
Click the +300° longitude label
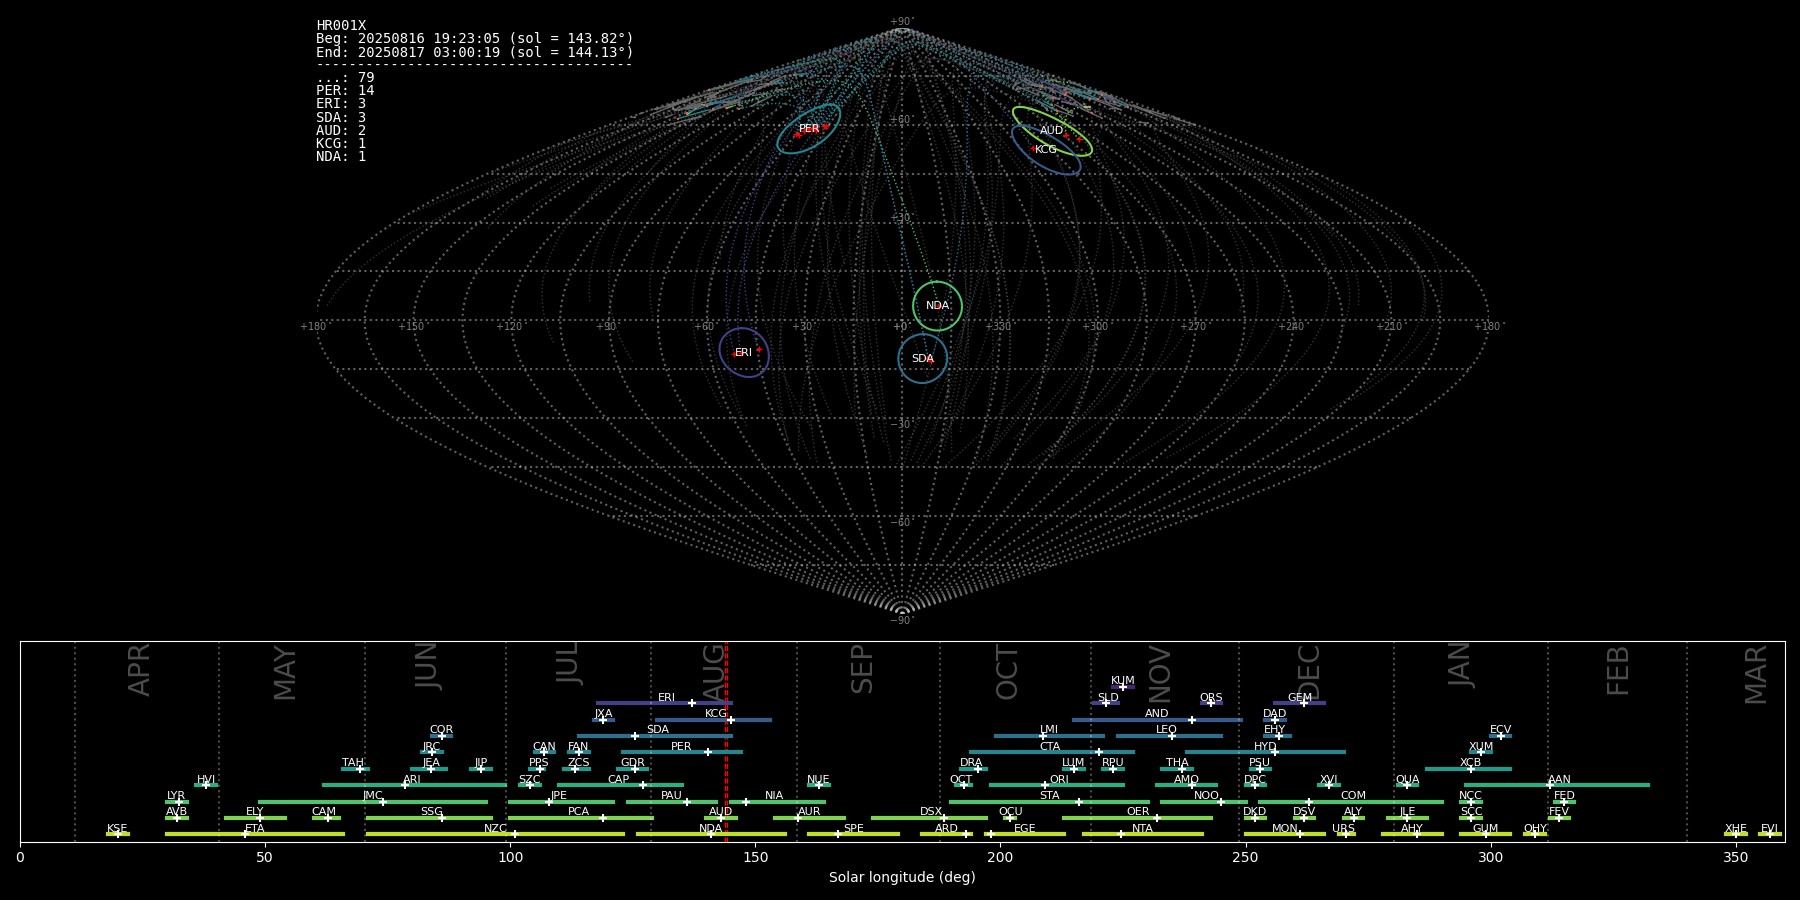click(x=1096, y=327)
